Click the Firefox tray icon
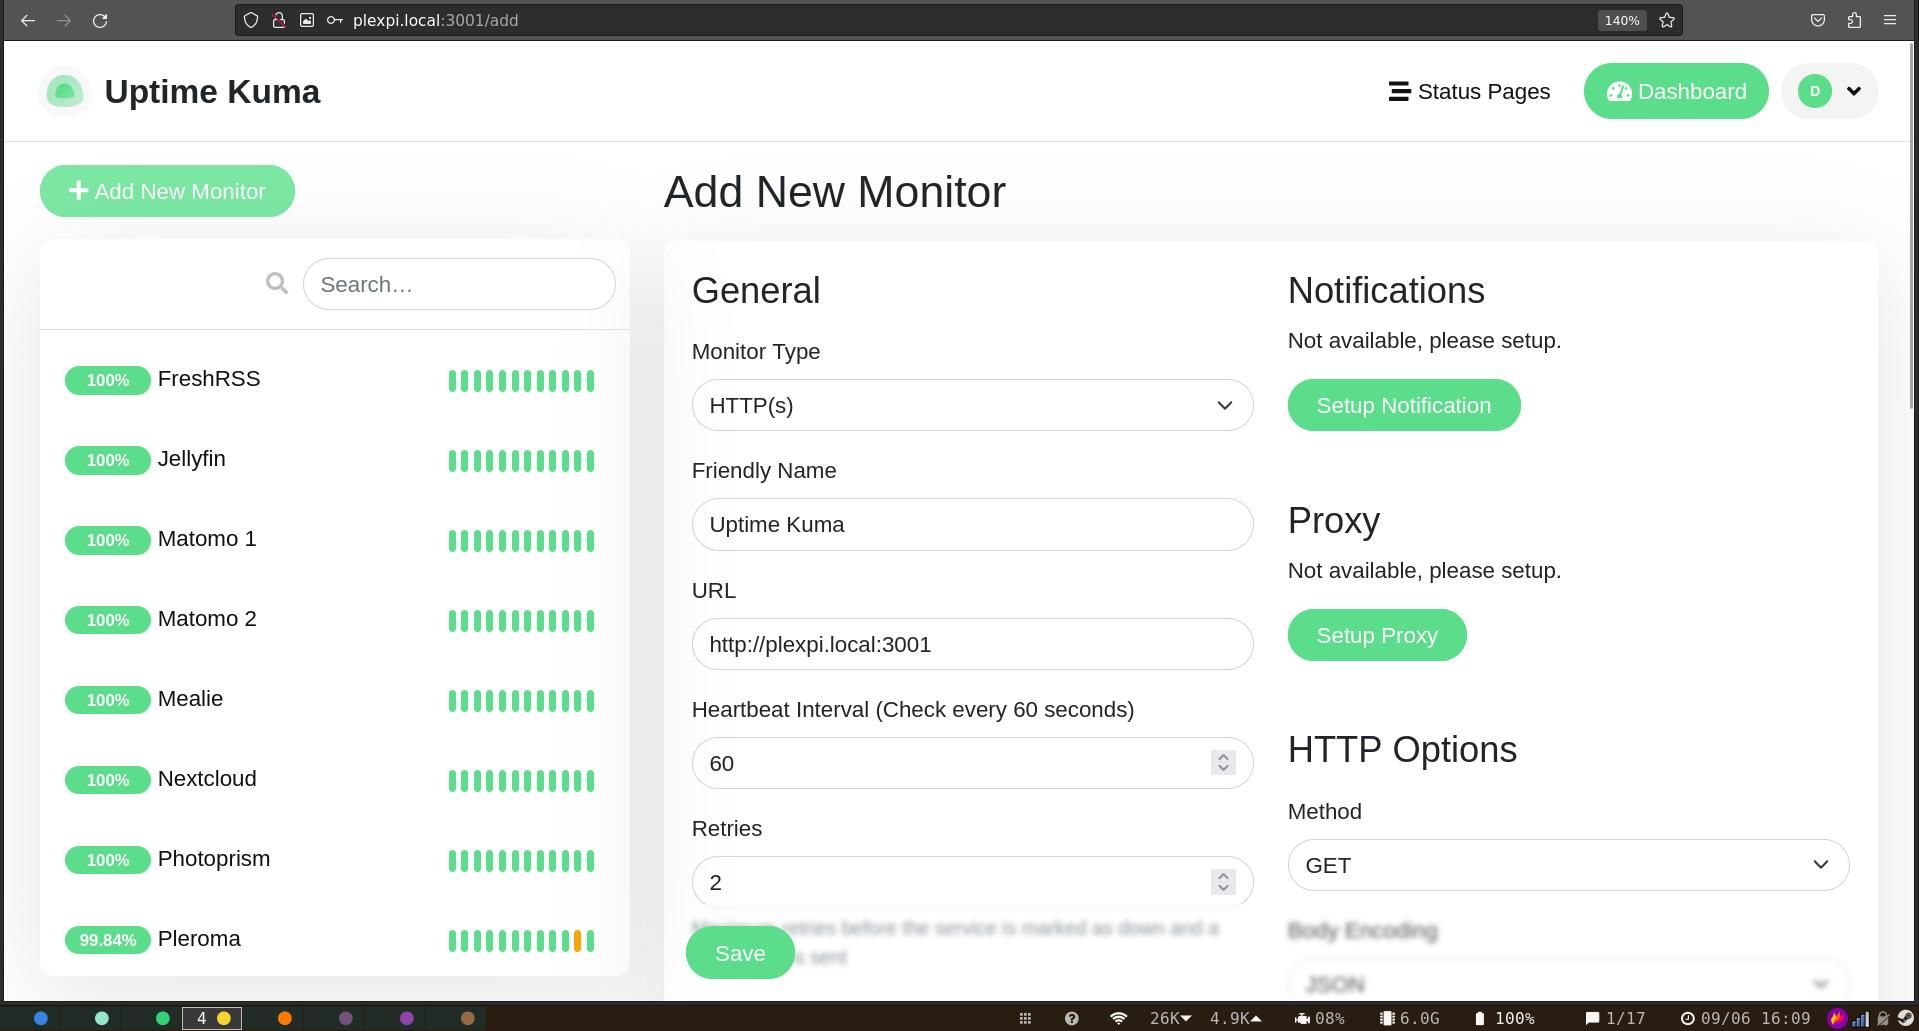 pos(1837,1018)
